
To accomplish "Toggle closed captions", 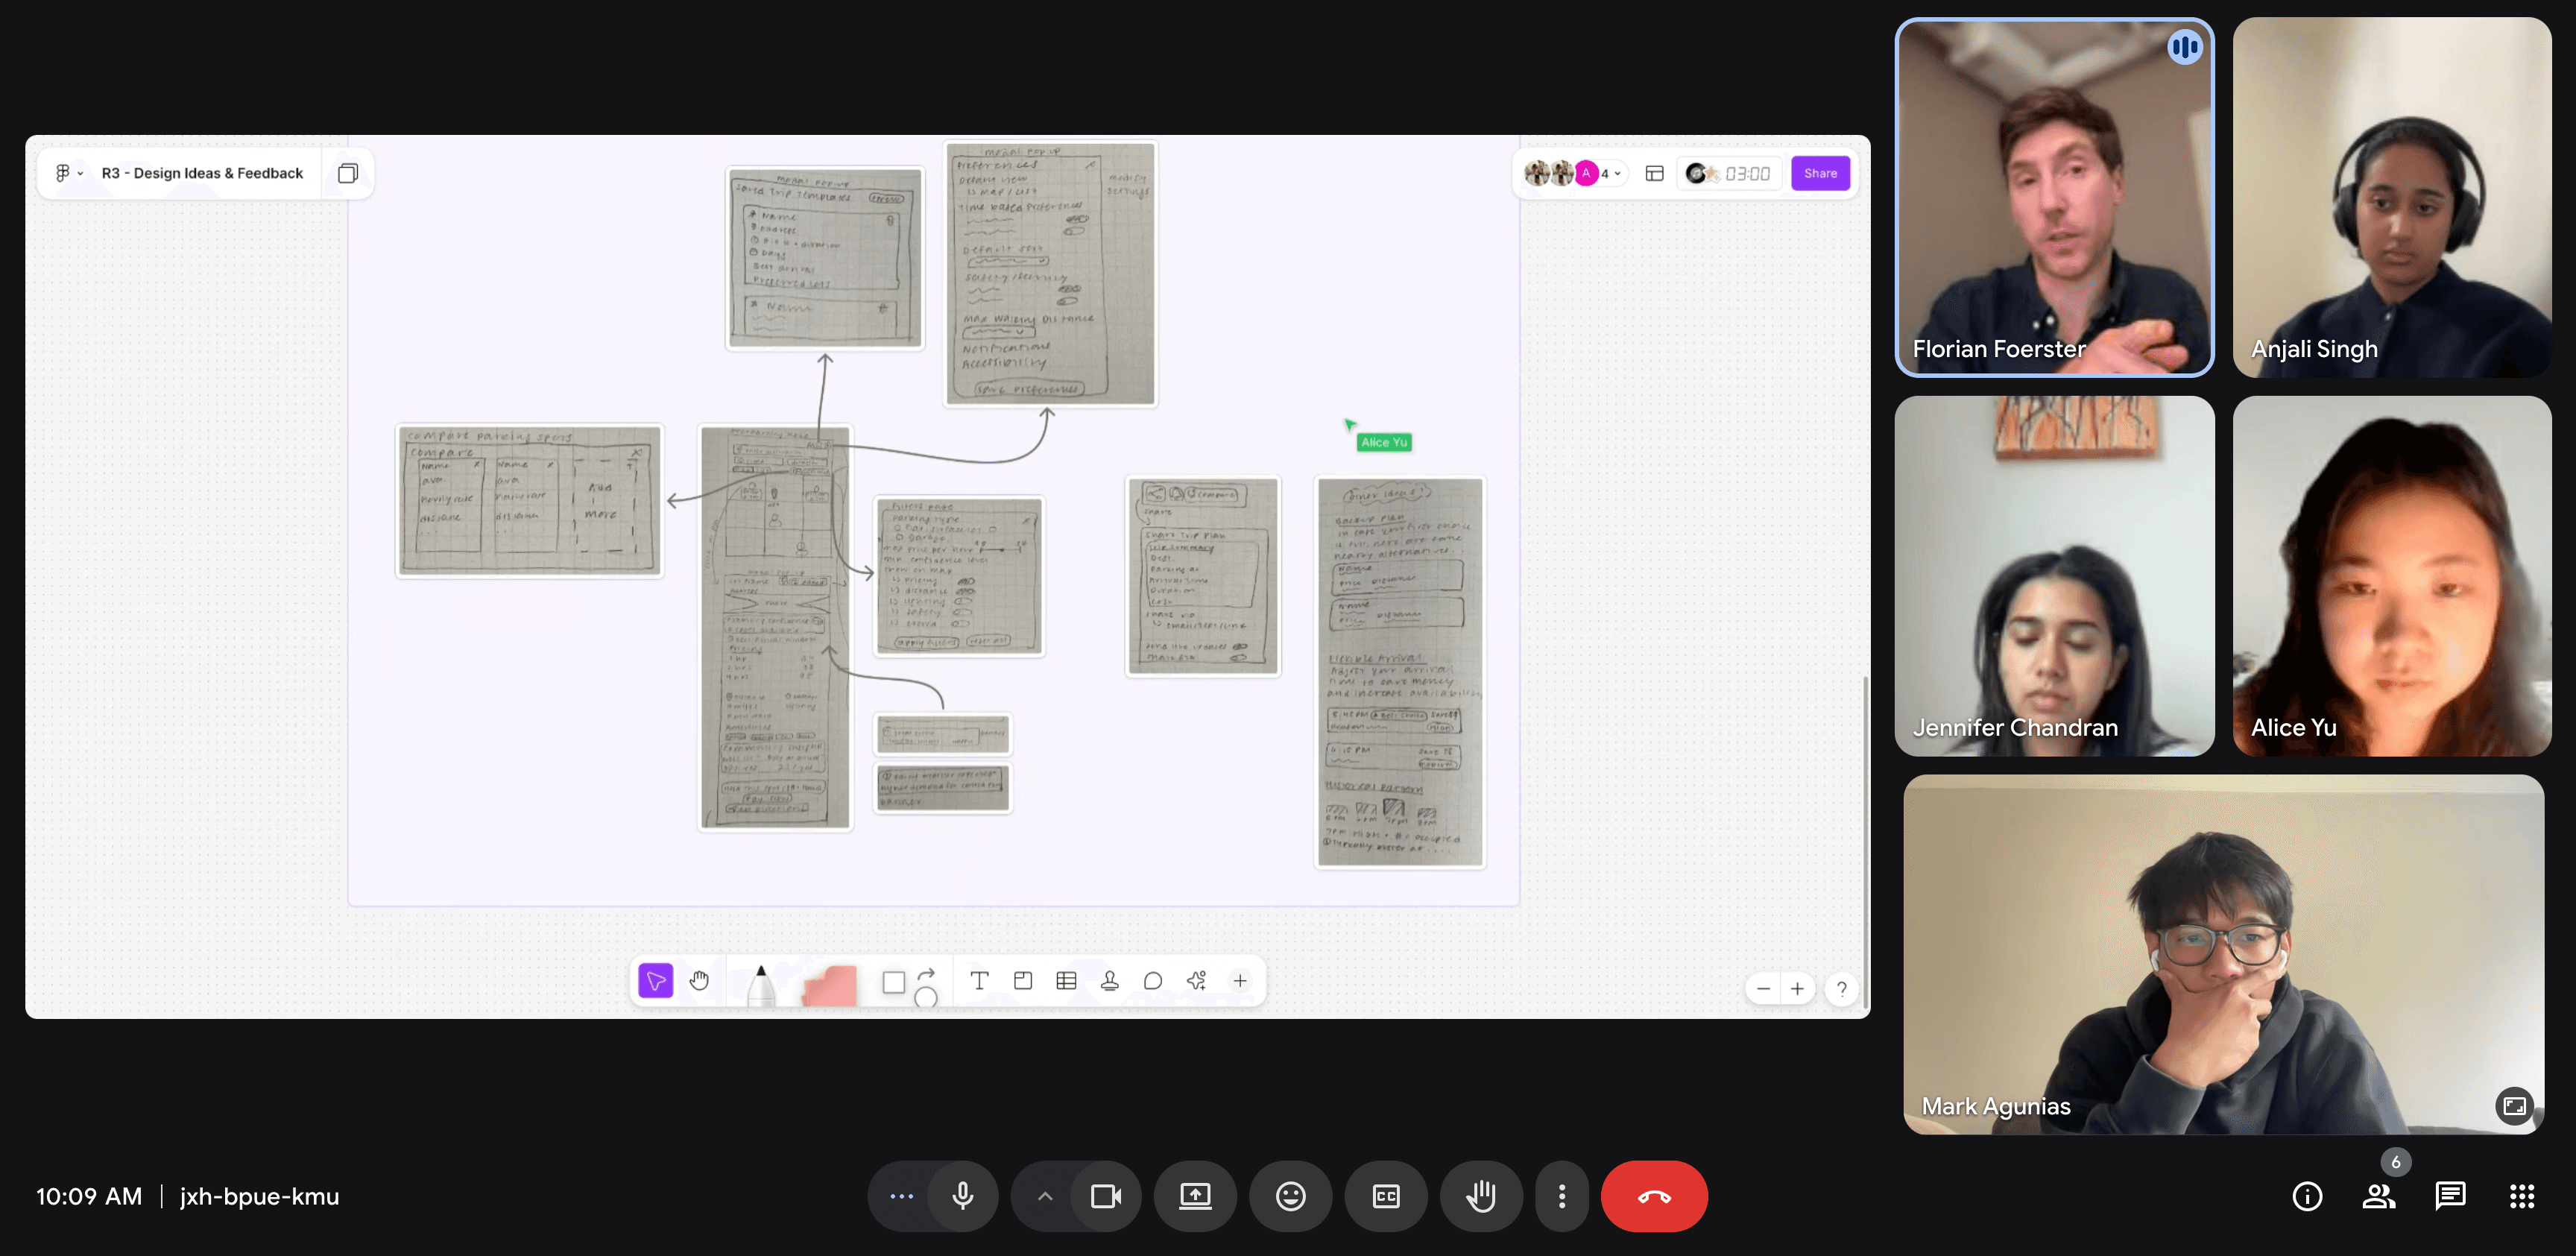I will pos(1385,1196).
